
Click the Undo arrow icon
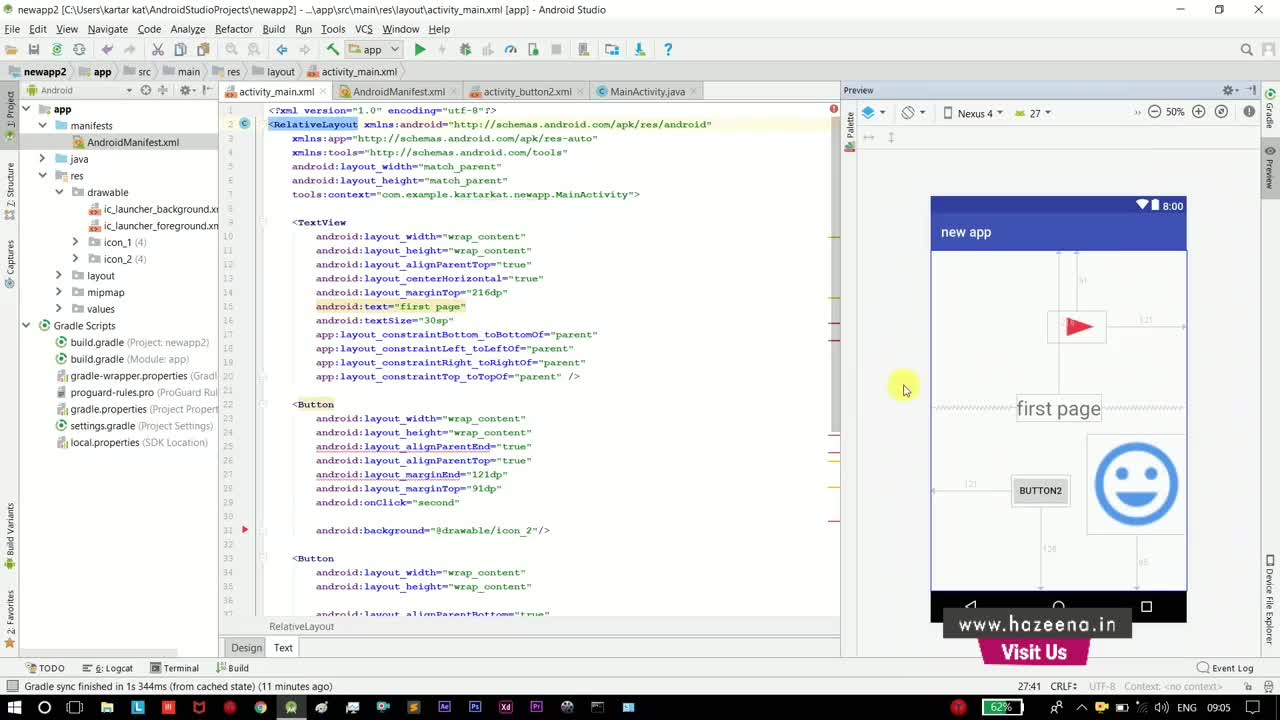pos(107,49)
